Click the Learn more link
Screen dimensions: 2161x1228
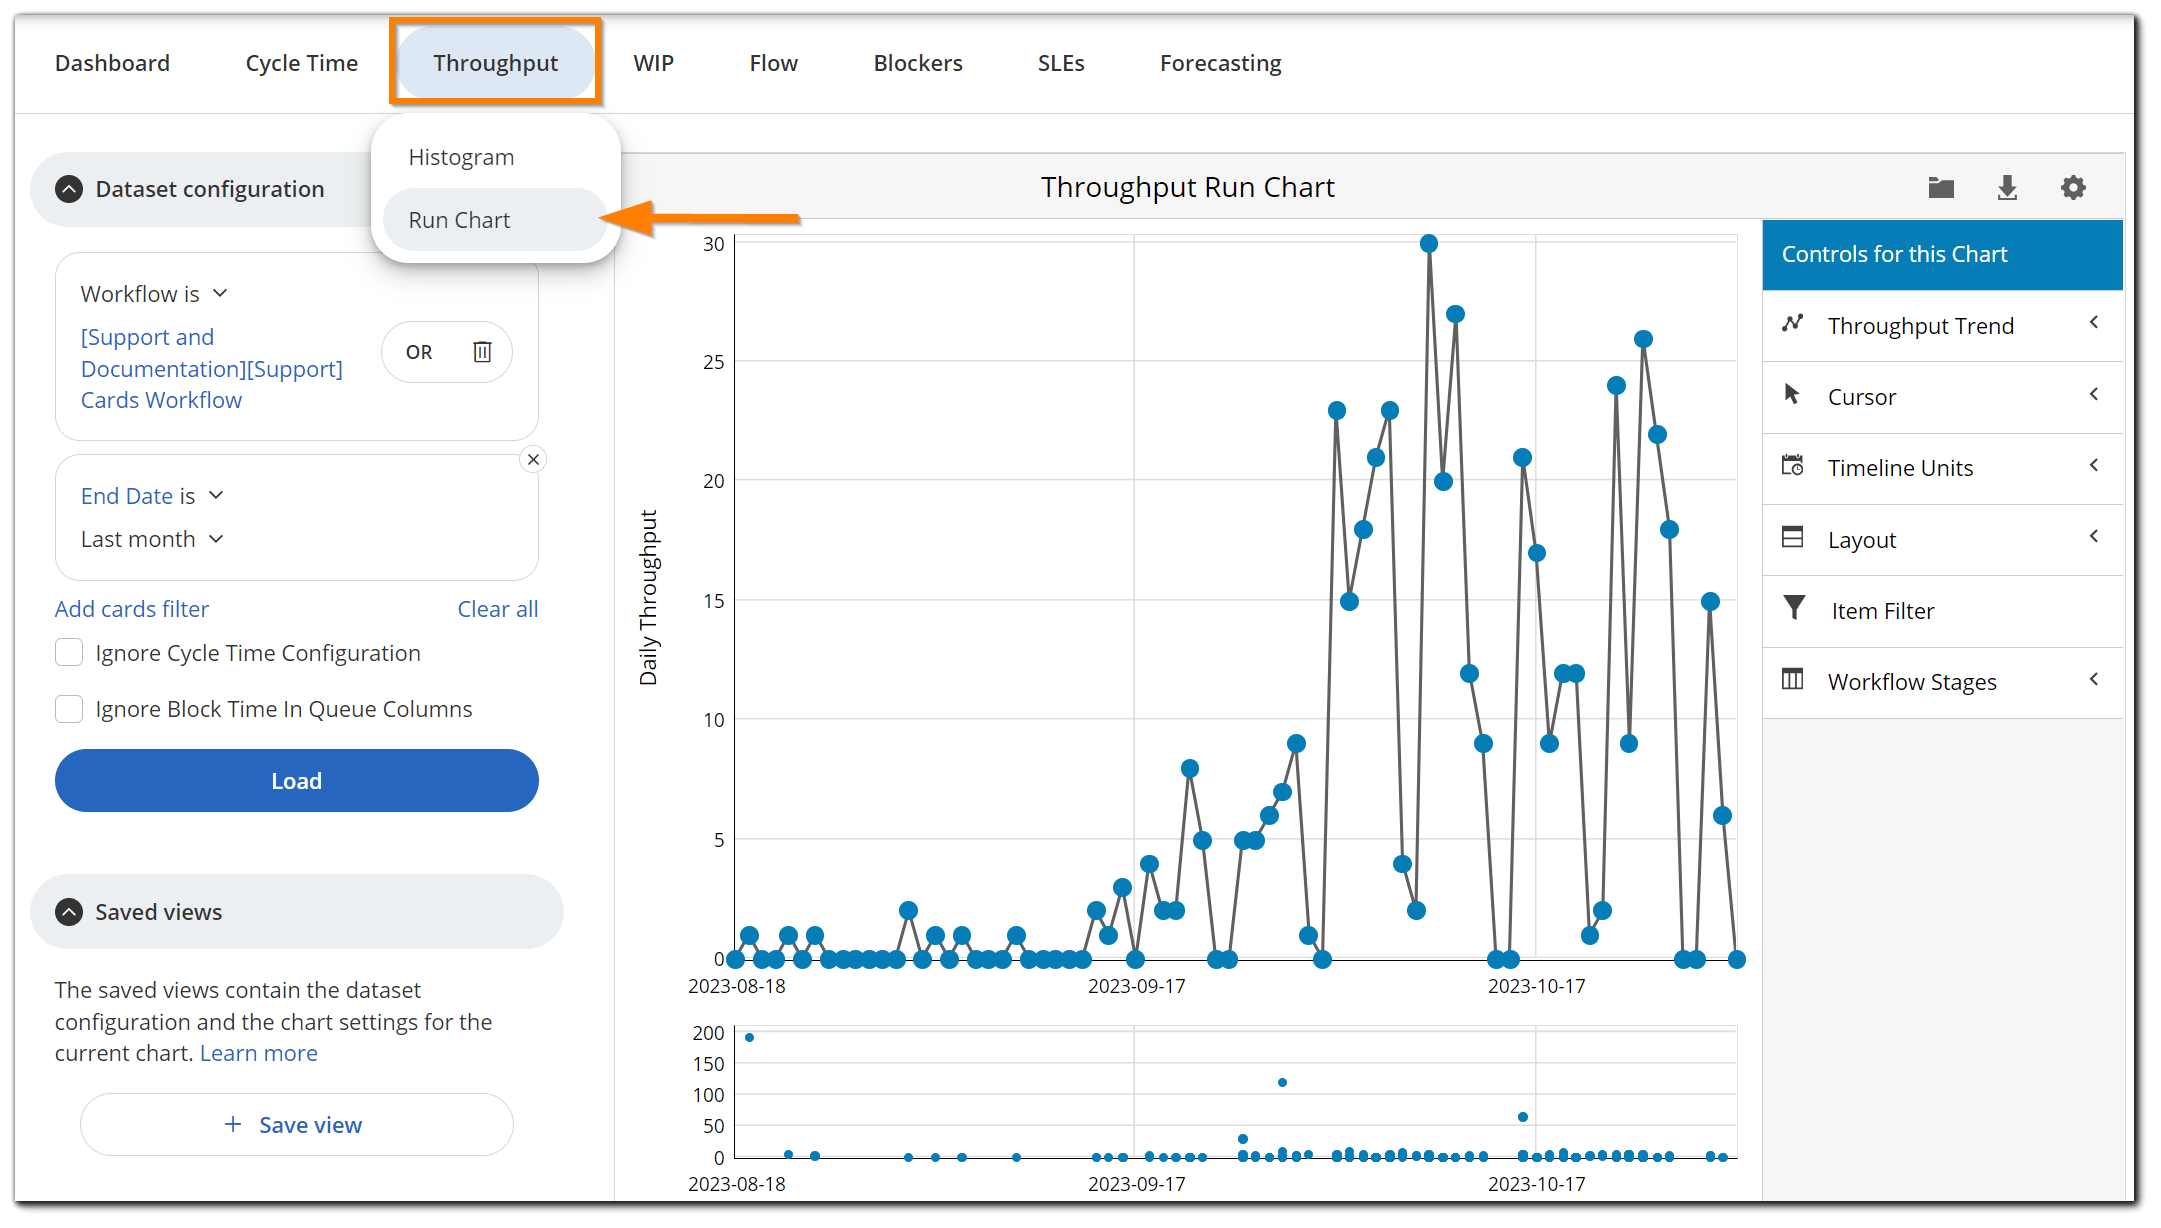pos(258,1054)
